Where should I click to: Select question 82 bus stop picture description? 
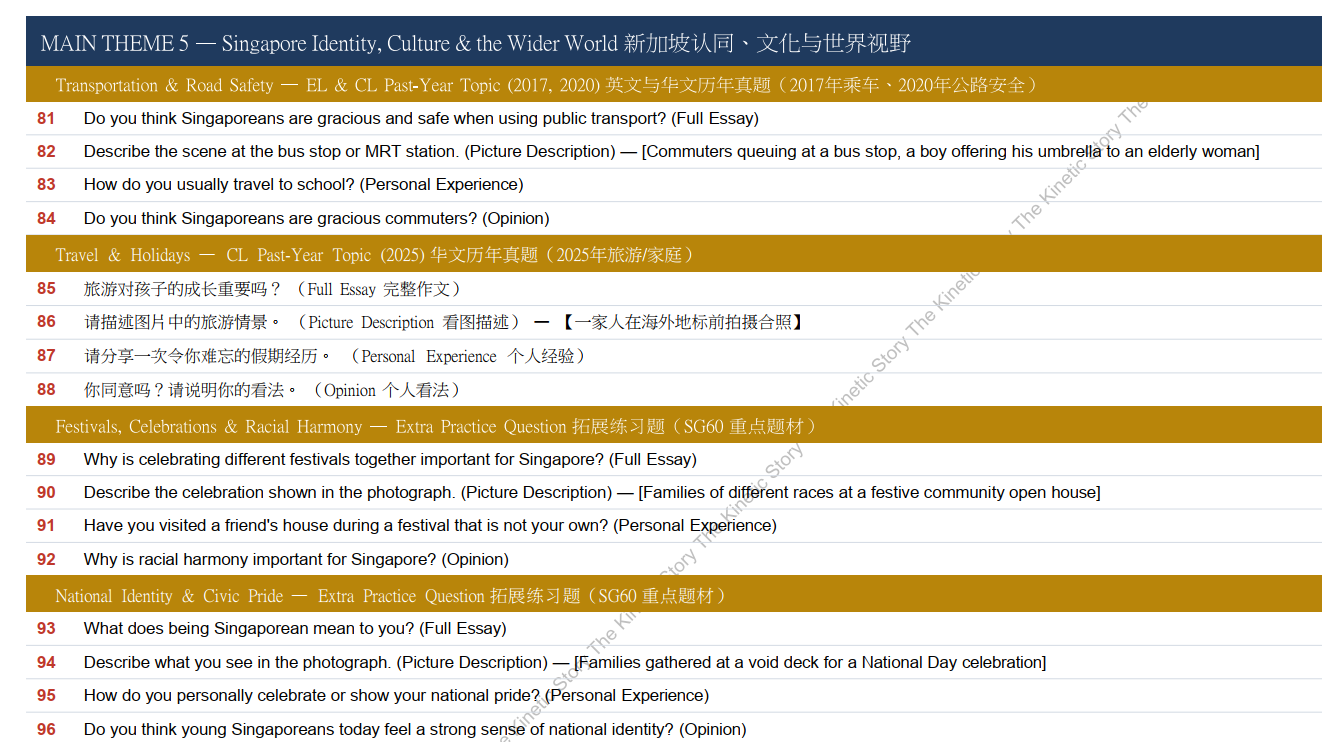click(671, 151)
